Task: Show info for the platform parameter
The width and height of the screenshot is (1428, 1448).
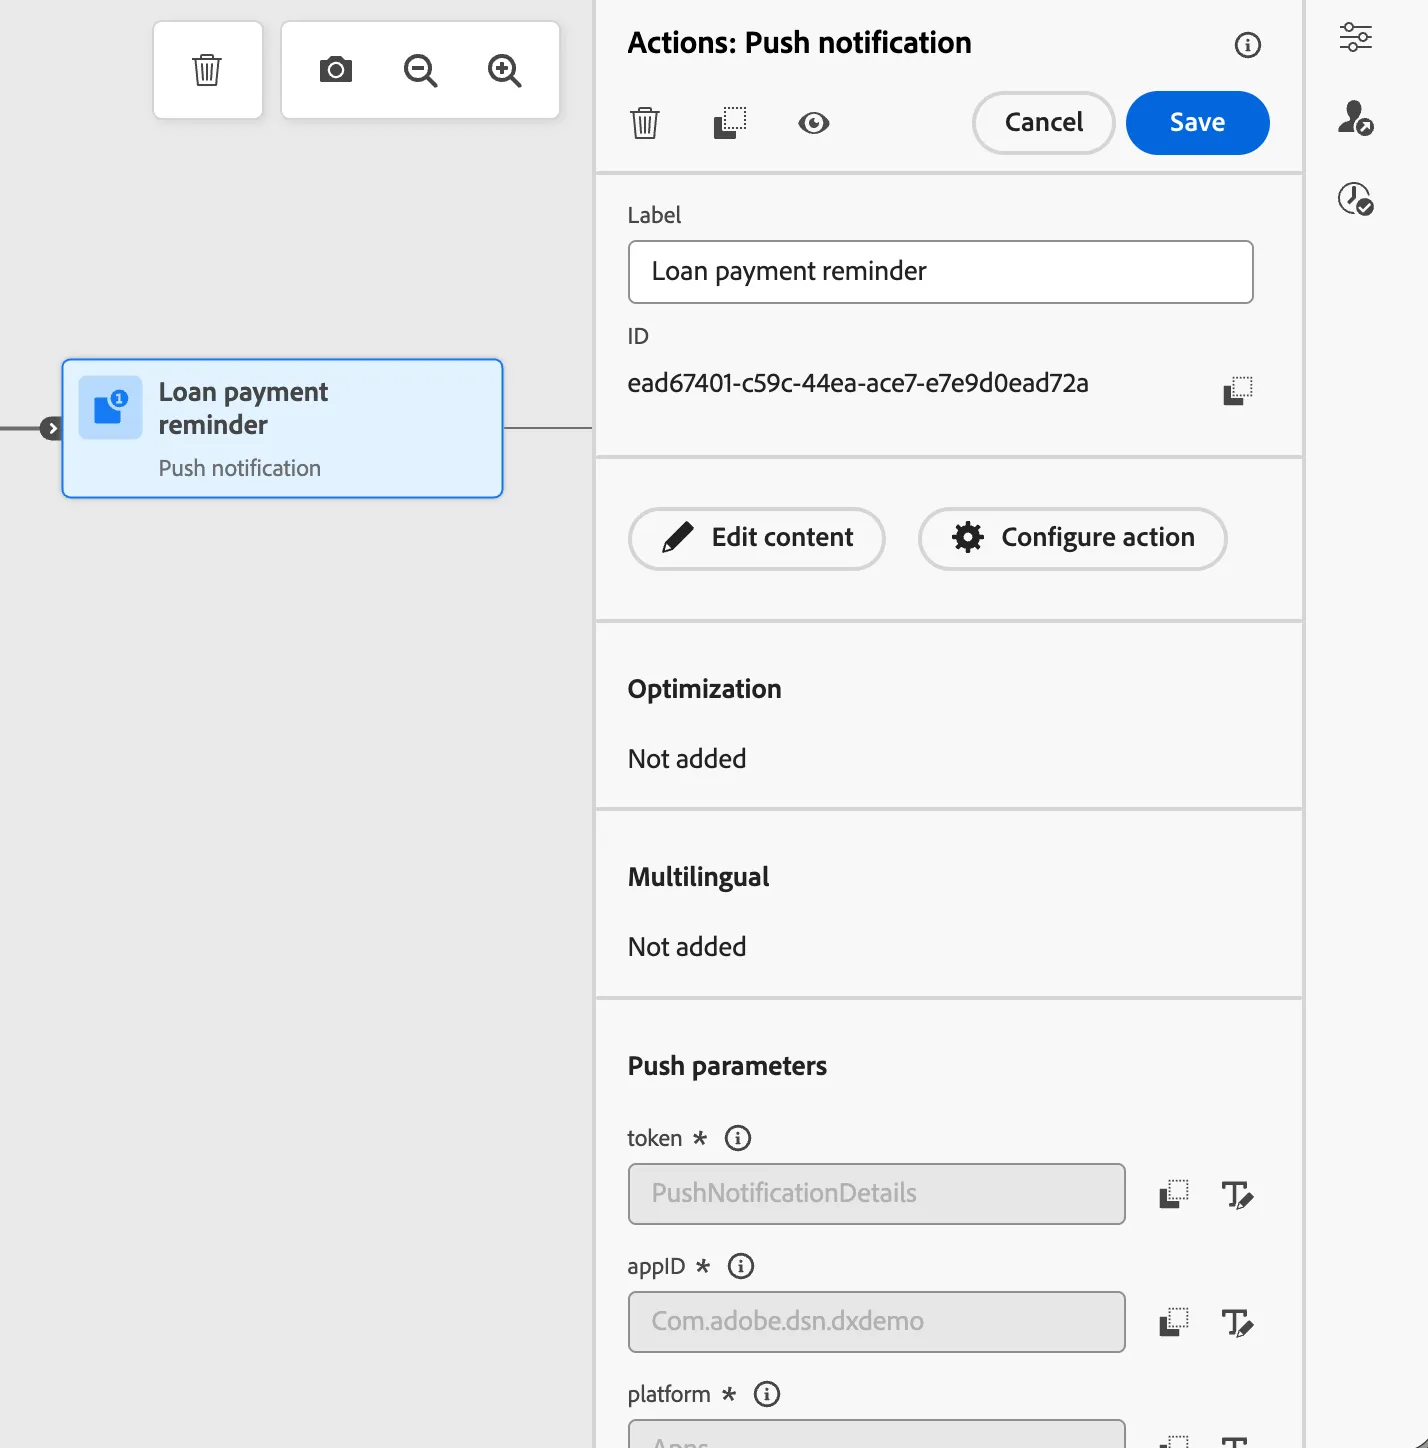Action: pos(767,1394)
